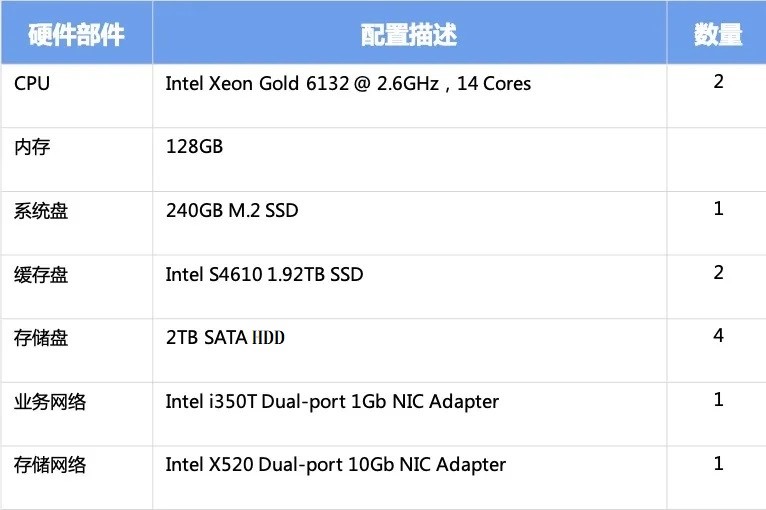This screenshot has height=510, width=766.
Task: Select the 内存 row label
Action: click(x=32, y=147)
